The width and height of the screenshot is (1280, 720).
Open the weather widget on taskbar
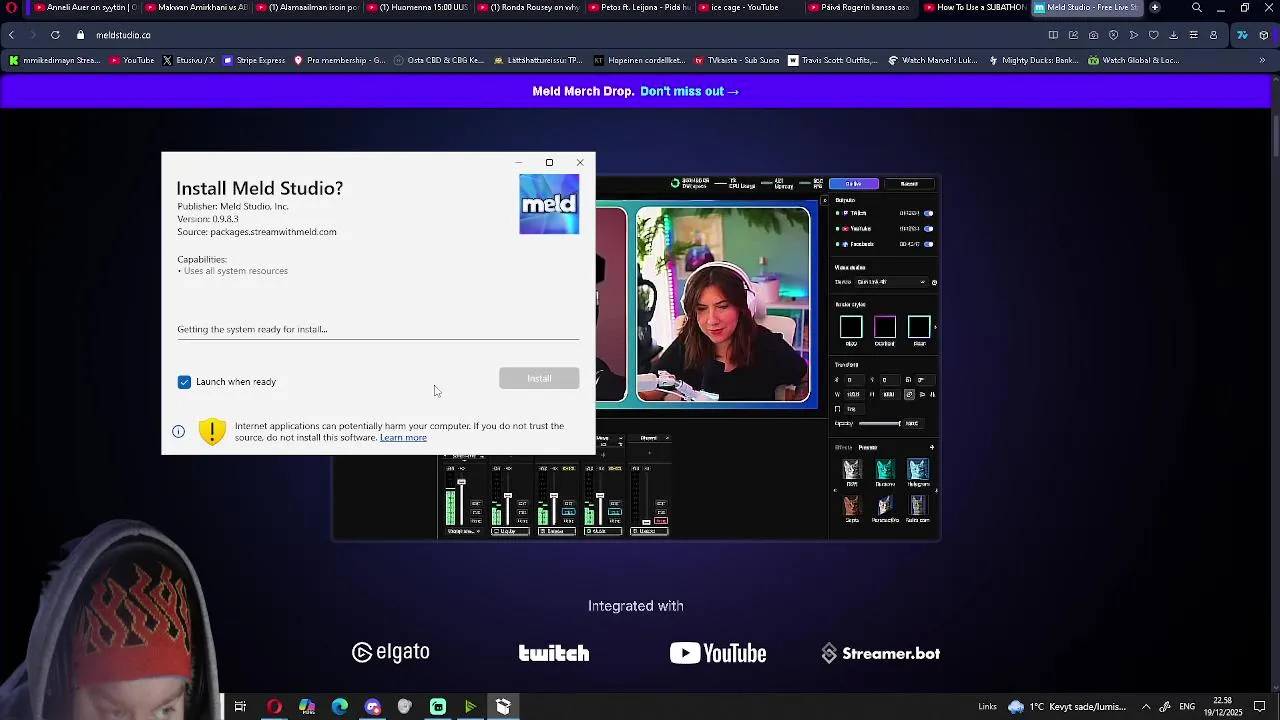(x=1068, y=707)
